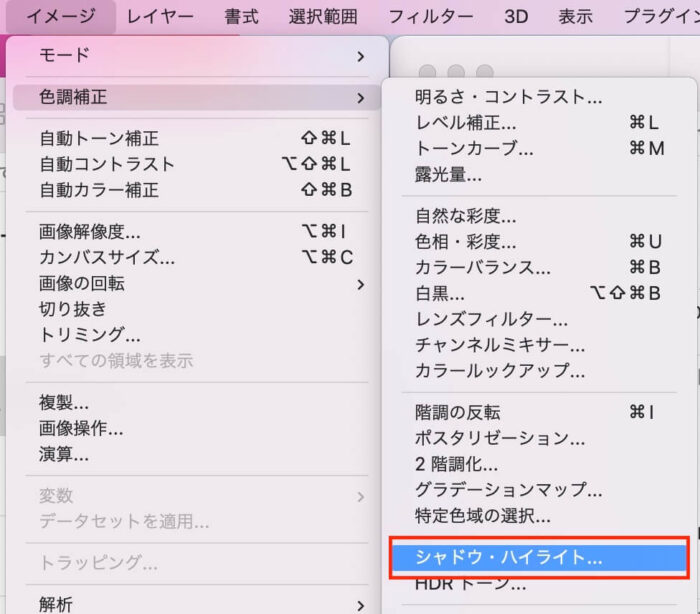The width and height of the screenshot is (700, 614).
Task: Open 明るさ・コントラスト adjustment
Action: pyautogui.click(x=539, y=97)
